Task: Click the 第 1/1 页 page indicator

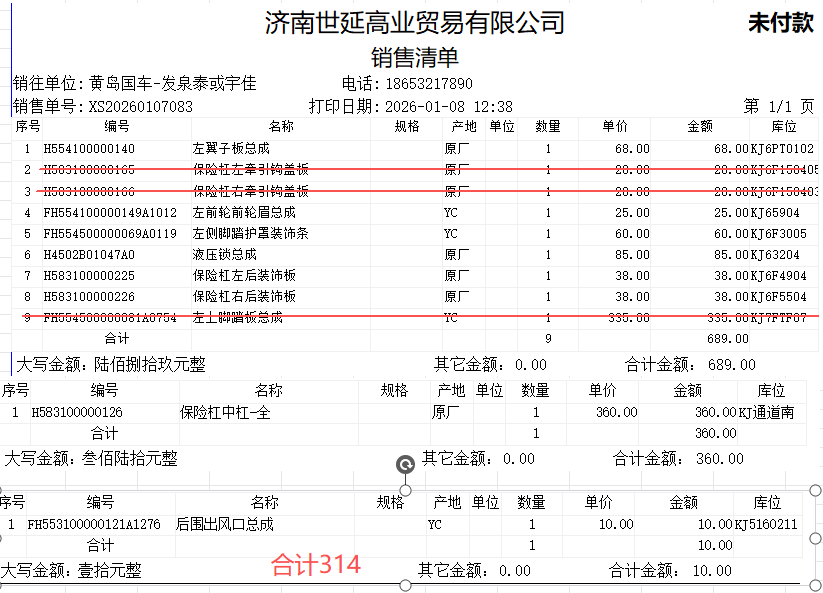Action: pos(778,106)
